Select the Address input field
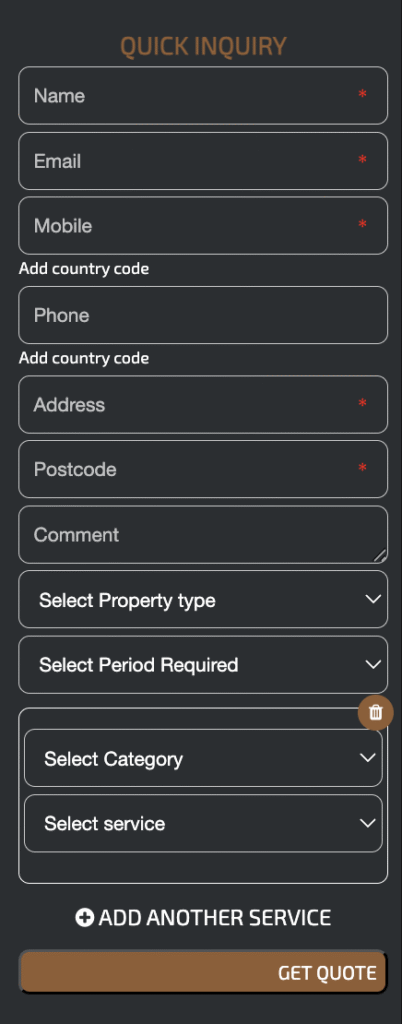402x1024 pixels. (x=203, y=404)
